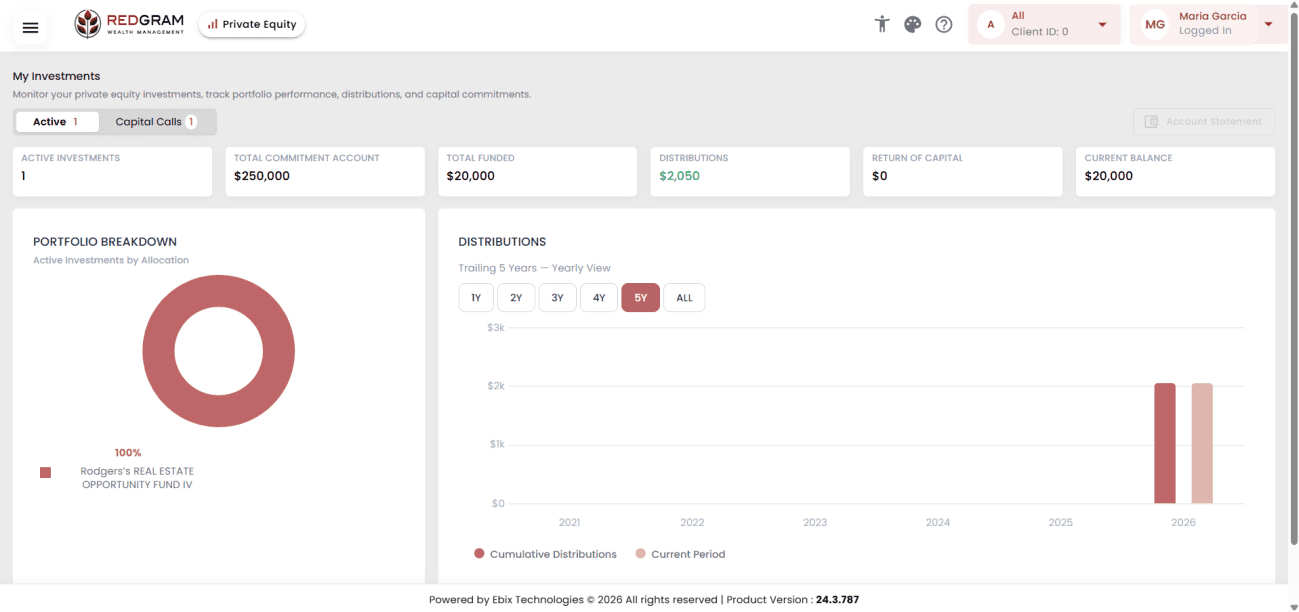Click the MG user avatar
This screenshot has width=1299, height=612.
[x=1155, y=24]
